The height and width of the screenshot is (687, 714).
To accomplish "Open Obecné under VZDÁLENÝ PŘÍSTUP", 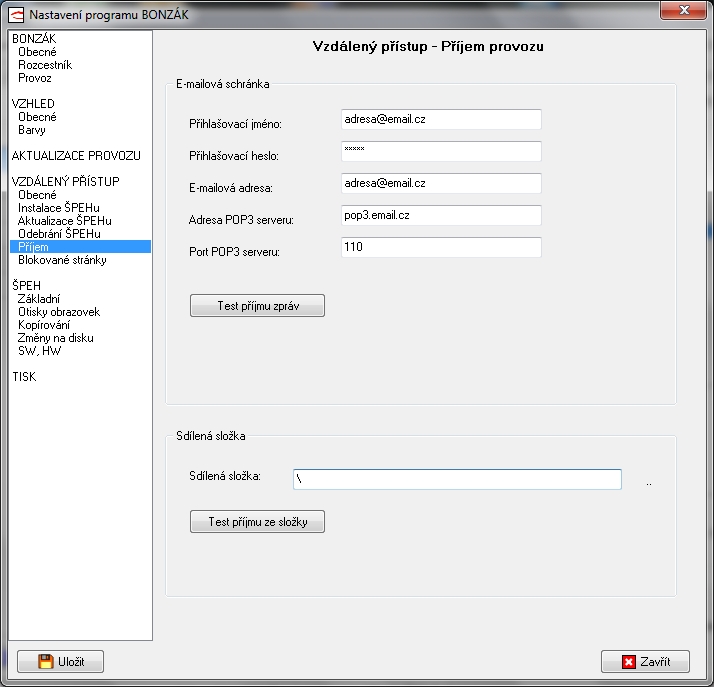I will click(x=37, y=195).
